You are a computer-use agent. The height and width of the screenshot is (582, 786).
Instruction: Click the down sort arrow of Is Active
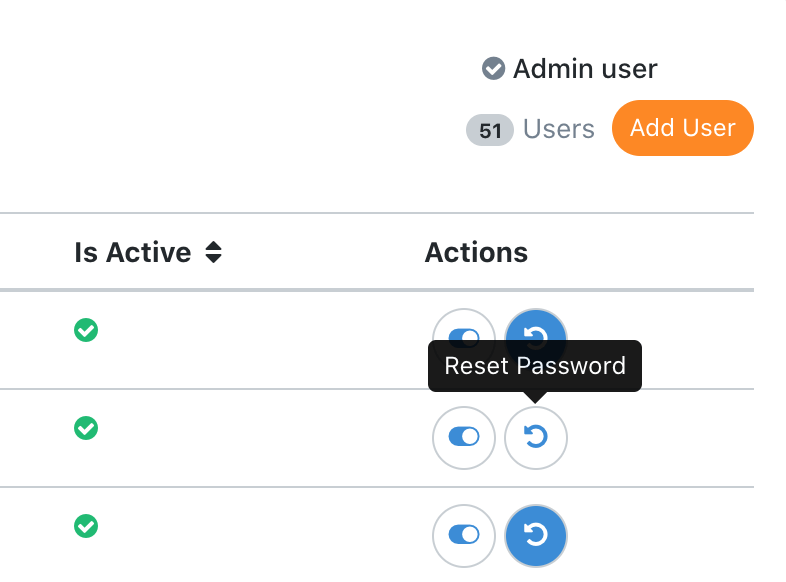[213, 259]
